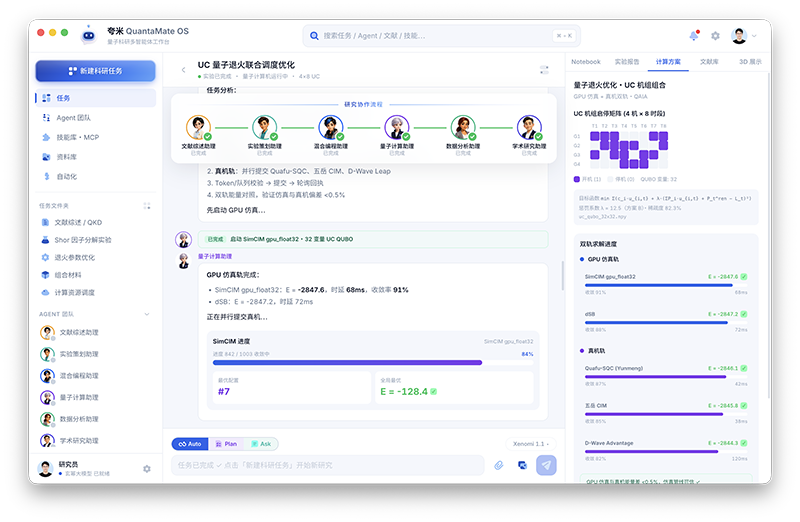Switch to the Notebook tab
This screenshot has width=800, height=522.
(586, 62)
